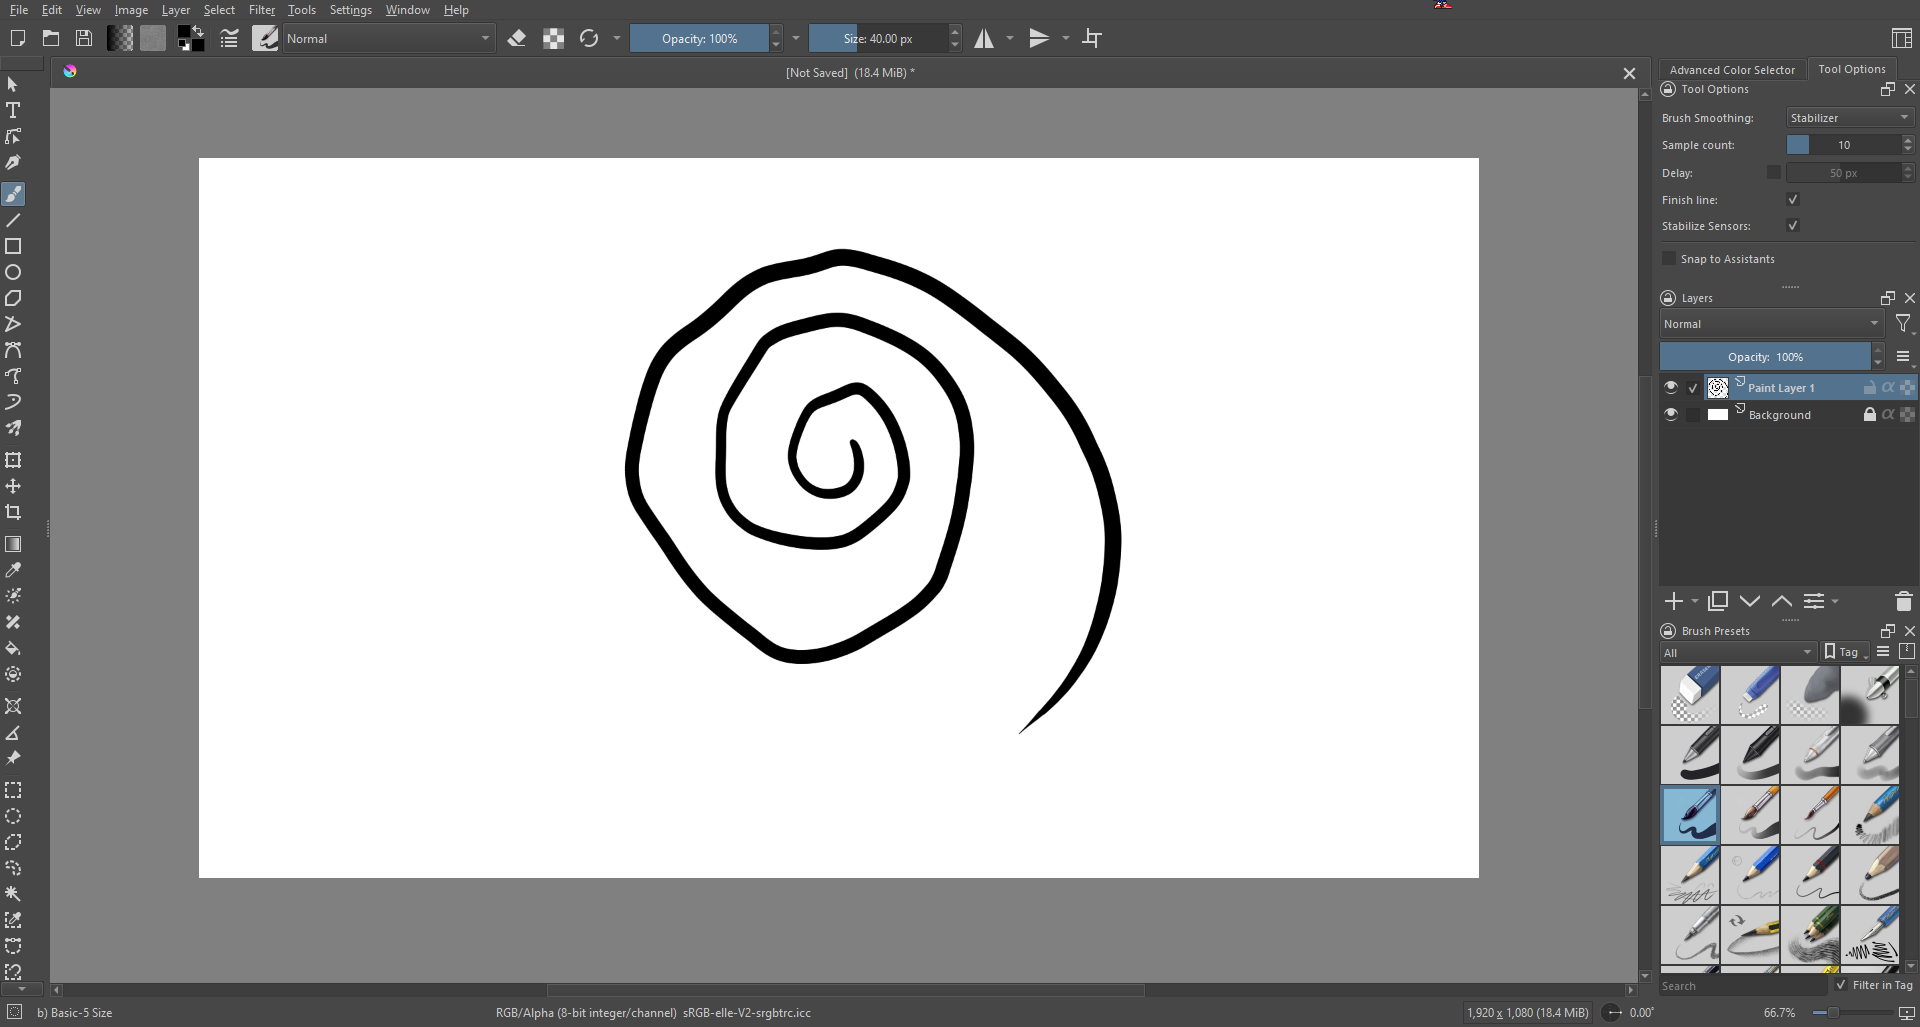Open the layer blending mode Normal dropdown
The height and width of the screenshot is (1027, 1920).
1771,323
